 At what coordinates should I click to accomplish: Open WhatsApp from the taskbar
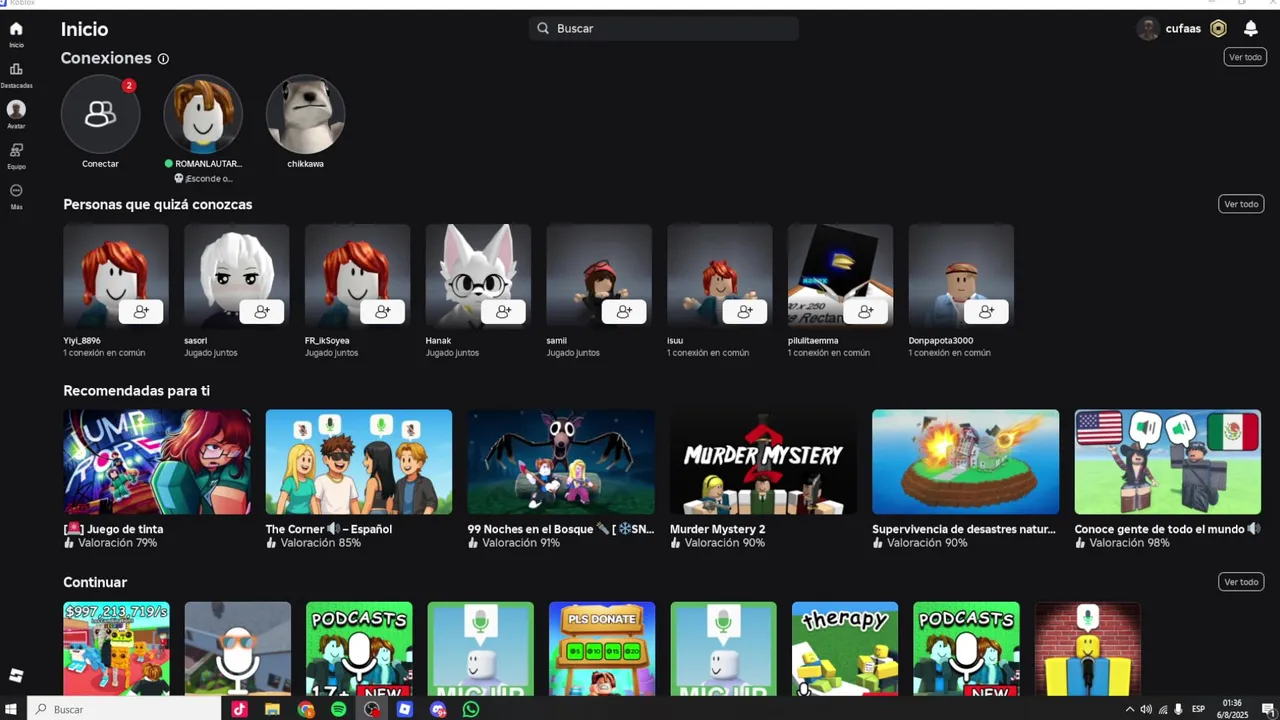click(x=471, y=709)
